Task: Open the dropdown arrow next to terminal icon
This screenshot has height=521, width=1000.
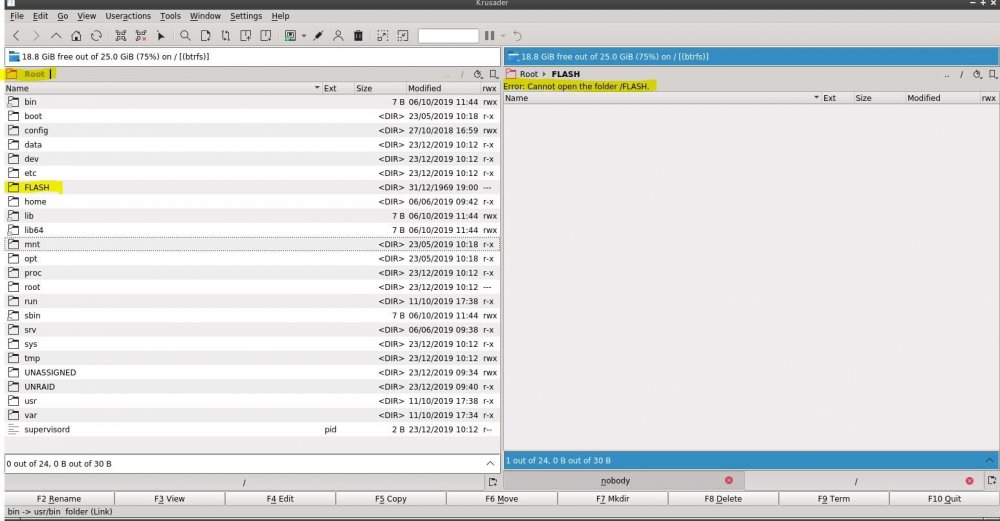Action: point(304,36)
